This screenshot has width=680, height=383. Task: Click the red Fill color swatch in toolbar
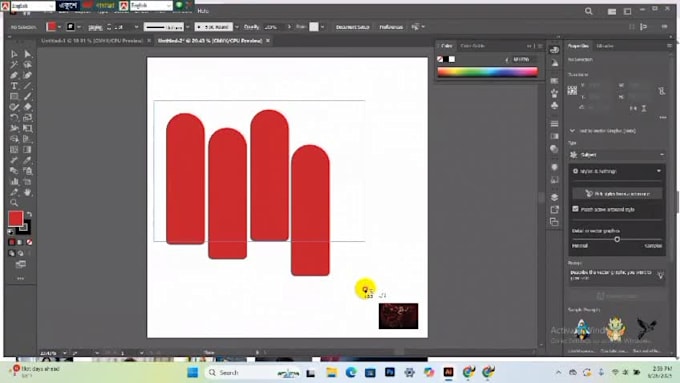16,218
